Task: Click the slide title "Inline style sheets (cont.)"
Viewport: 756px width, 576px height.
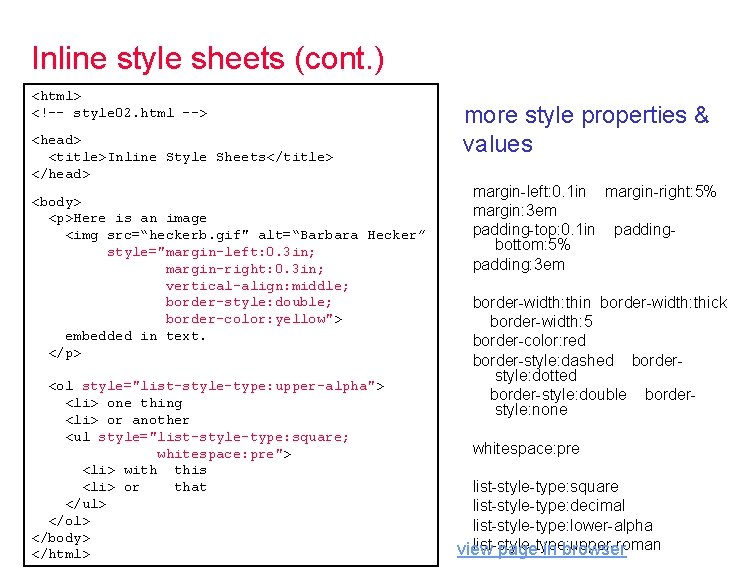Action: [x=208, y=59]
